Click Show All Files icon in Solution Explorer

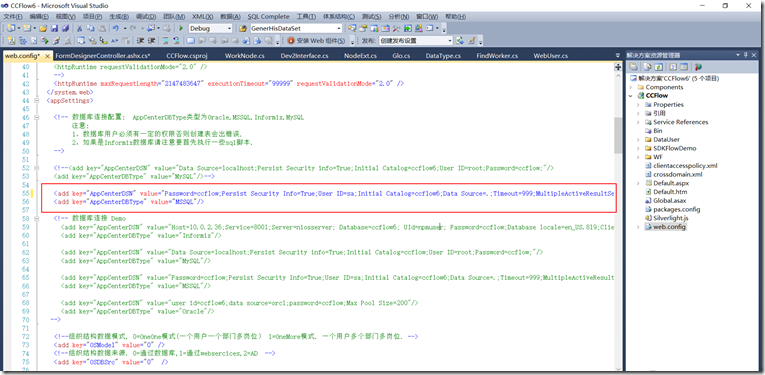(647, 66)
